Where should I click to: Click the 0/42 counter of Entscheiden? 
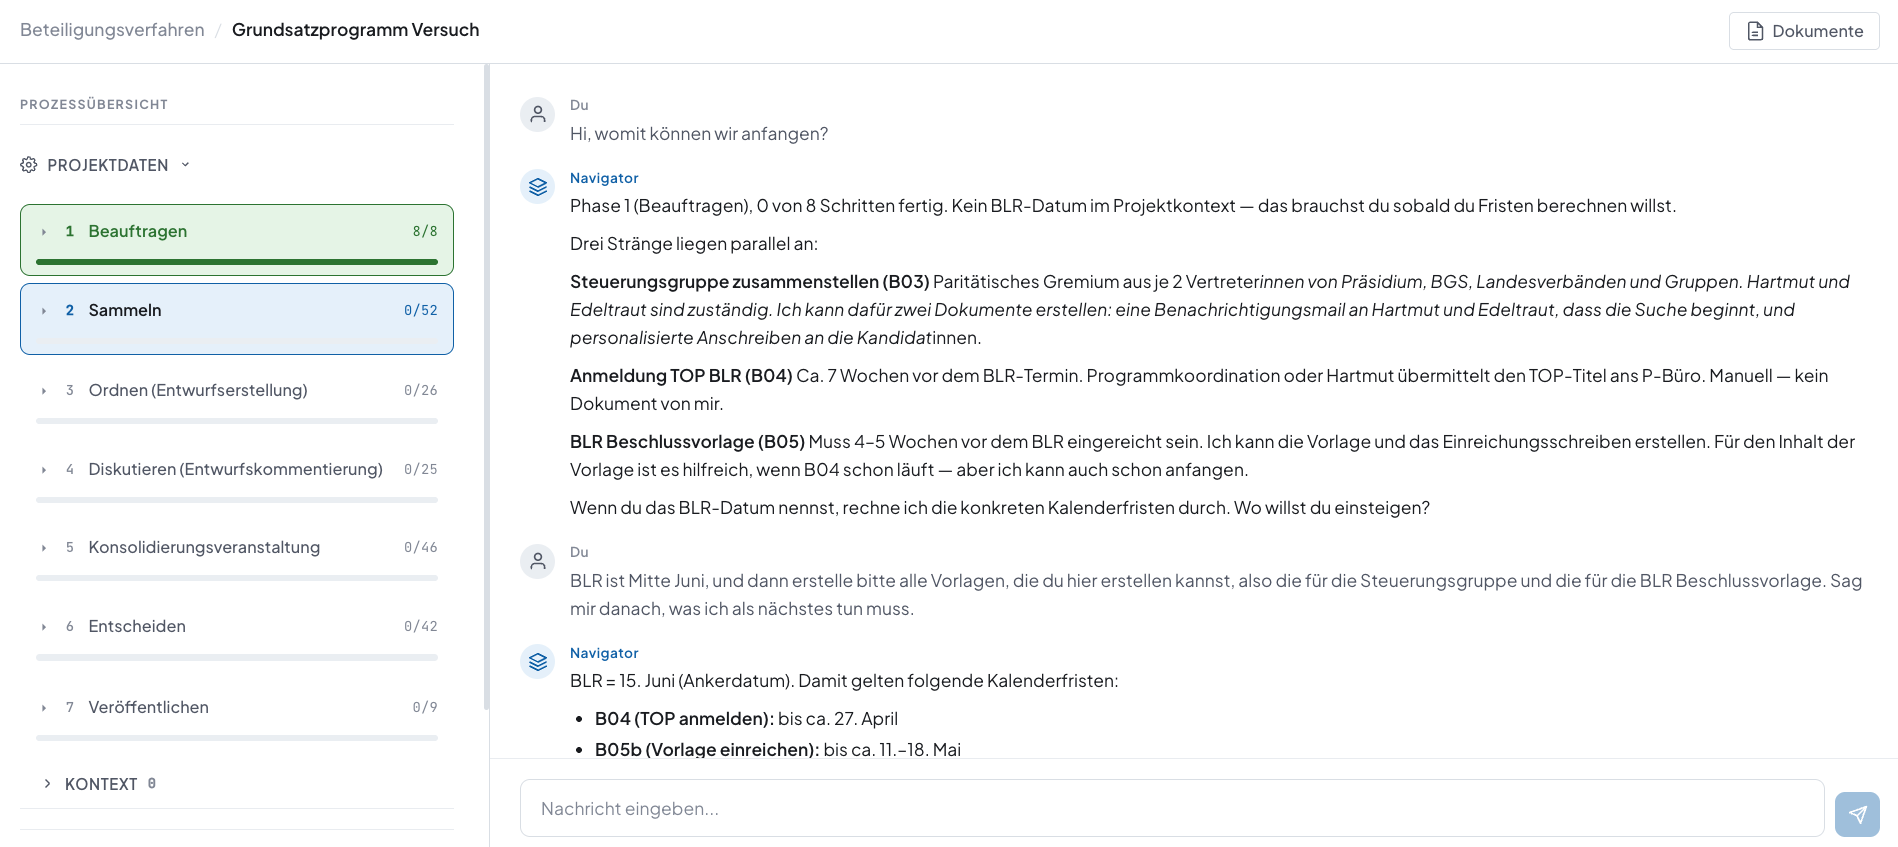tap(421, 626)
